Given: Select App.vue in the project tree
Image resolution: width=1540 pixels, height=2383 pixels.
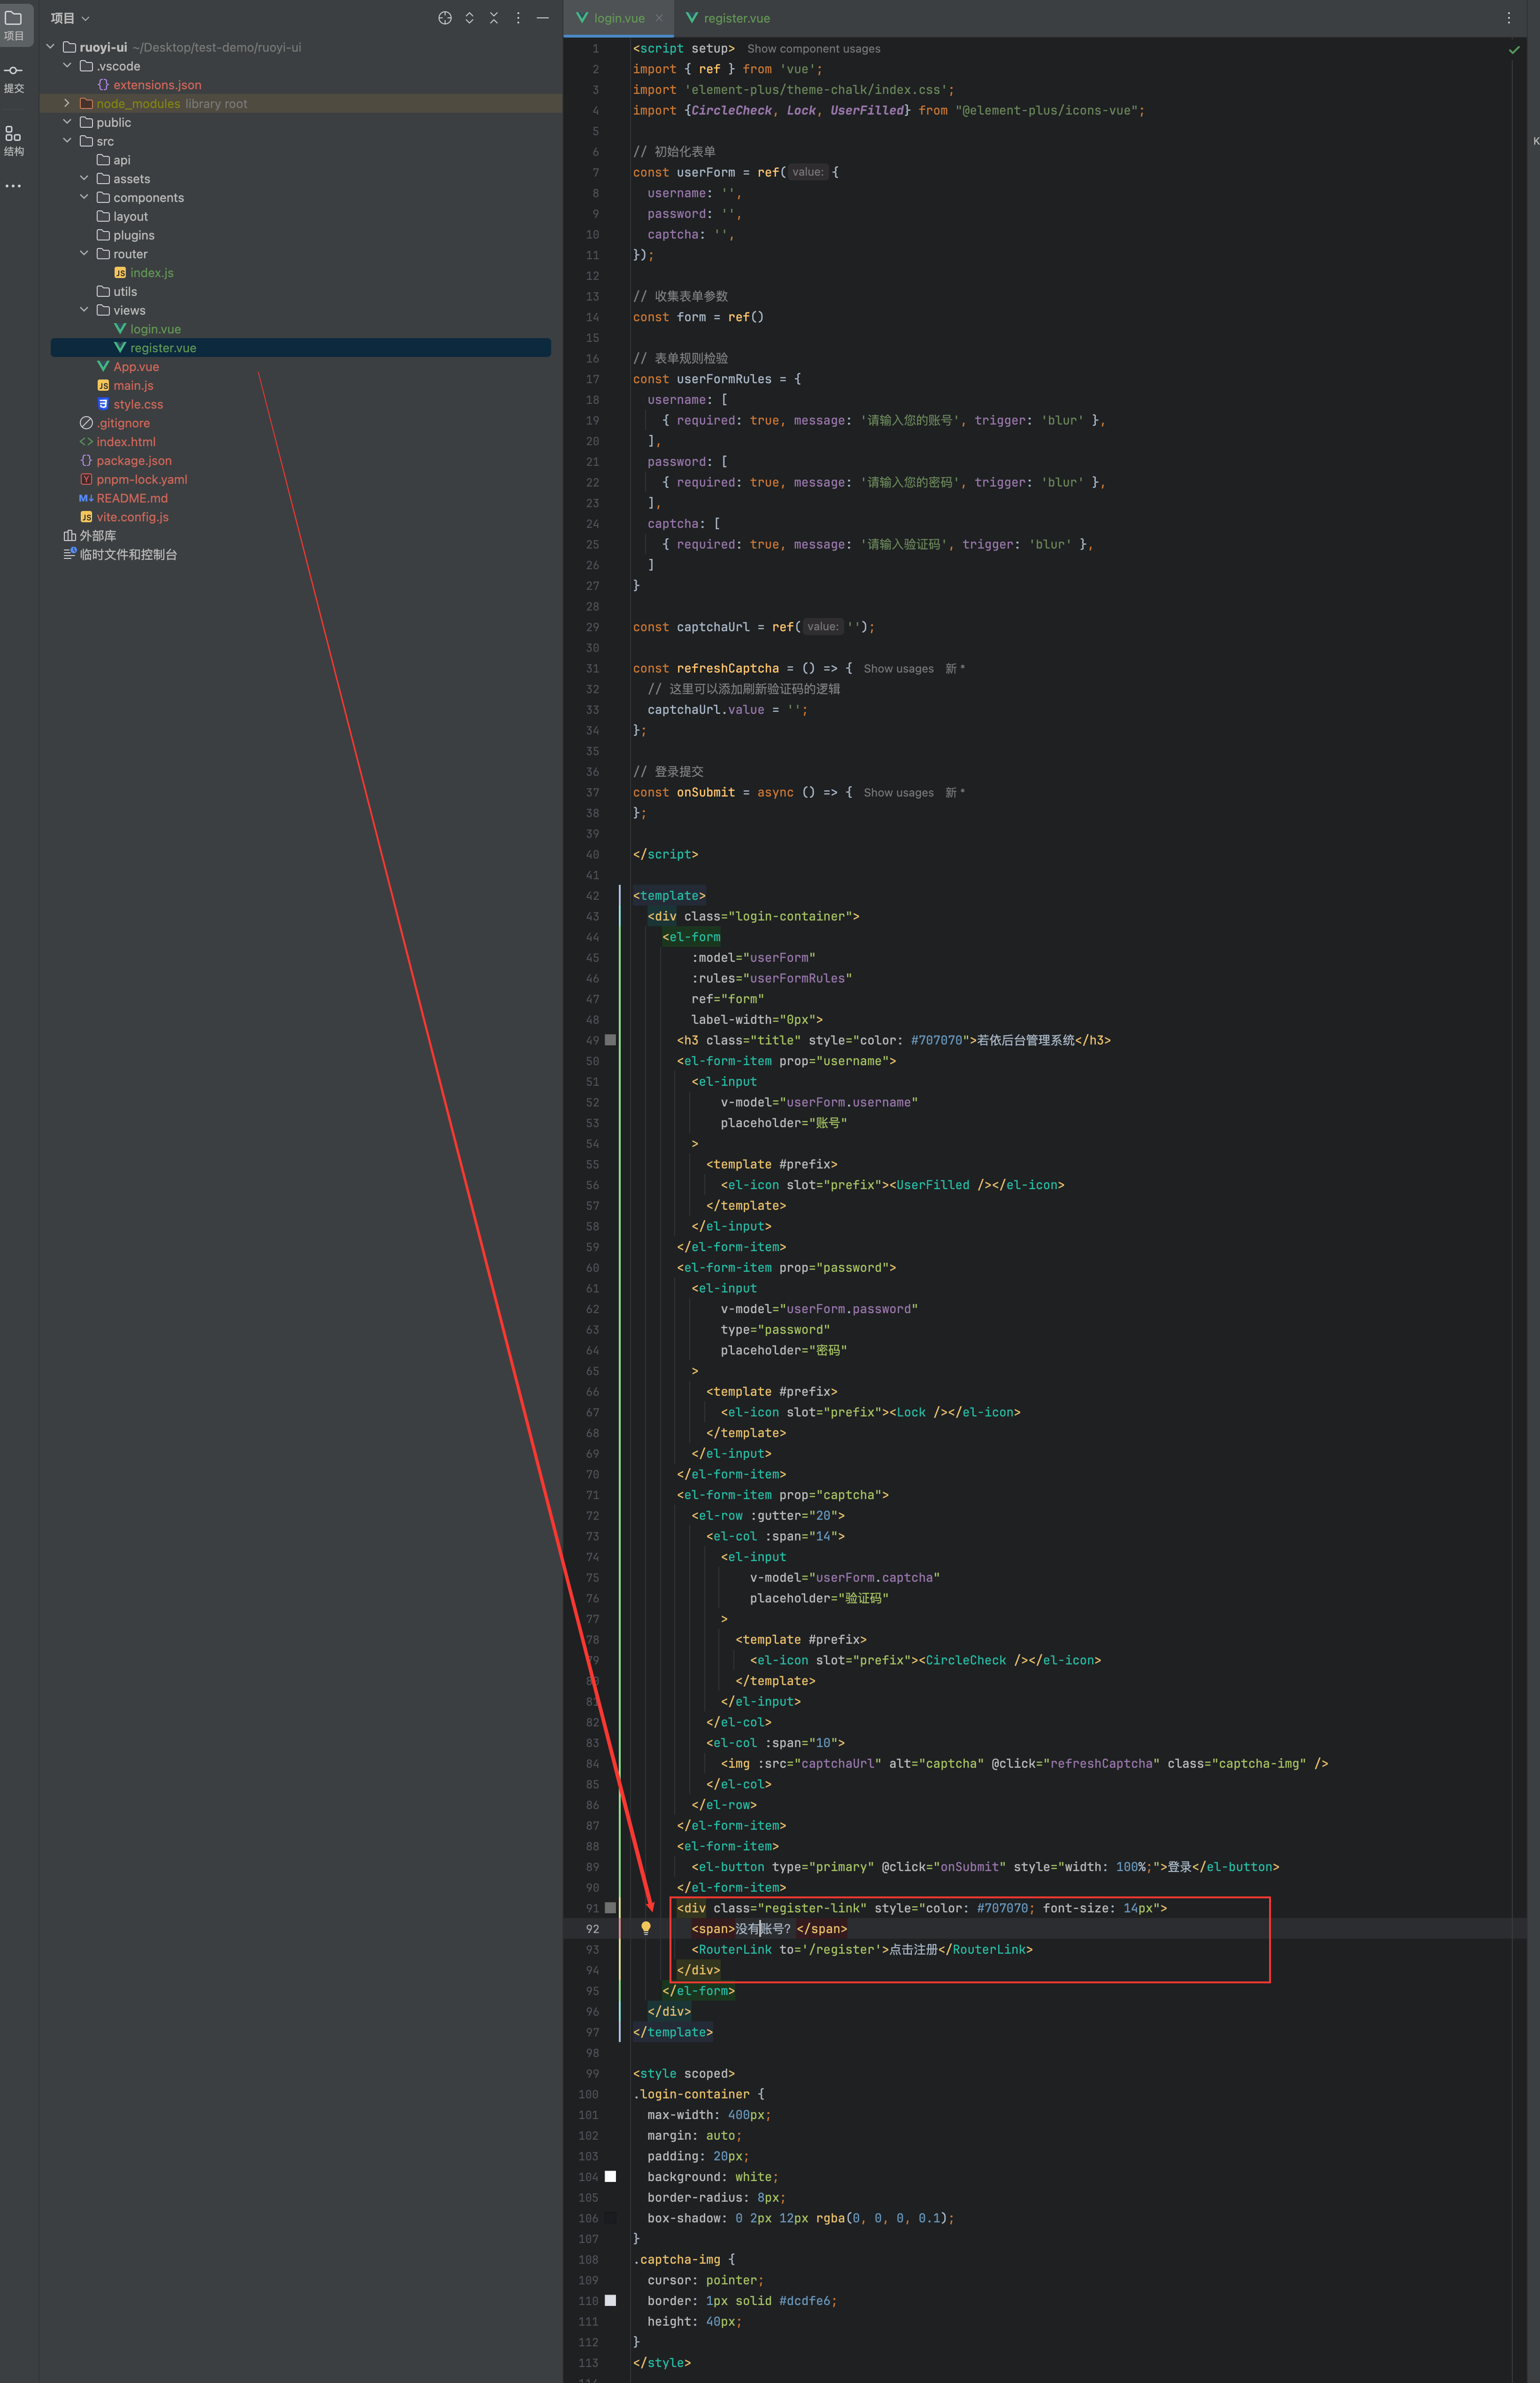Looking at the screenshot, I should tap(128, 367).
